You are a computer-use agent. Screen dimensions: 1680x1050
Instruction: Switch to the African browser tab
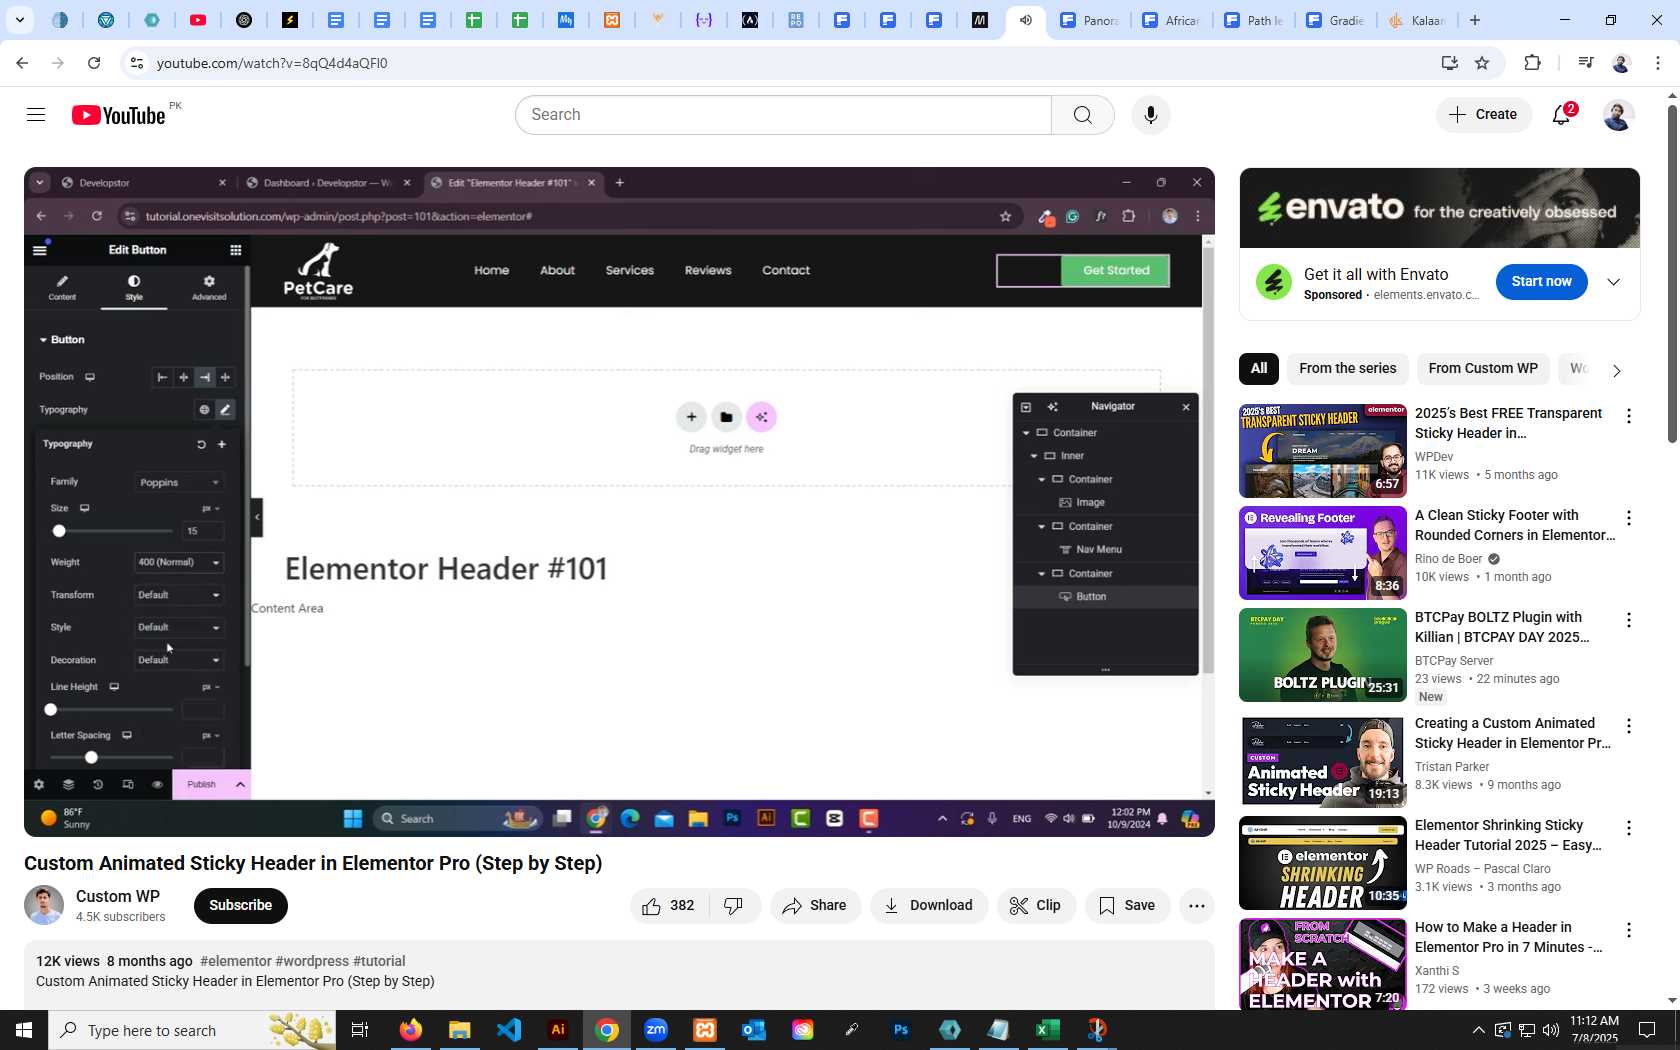pyautogui.click(x=1170, y=20)
